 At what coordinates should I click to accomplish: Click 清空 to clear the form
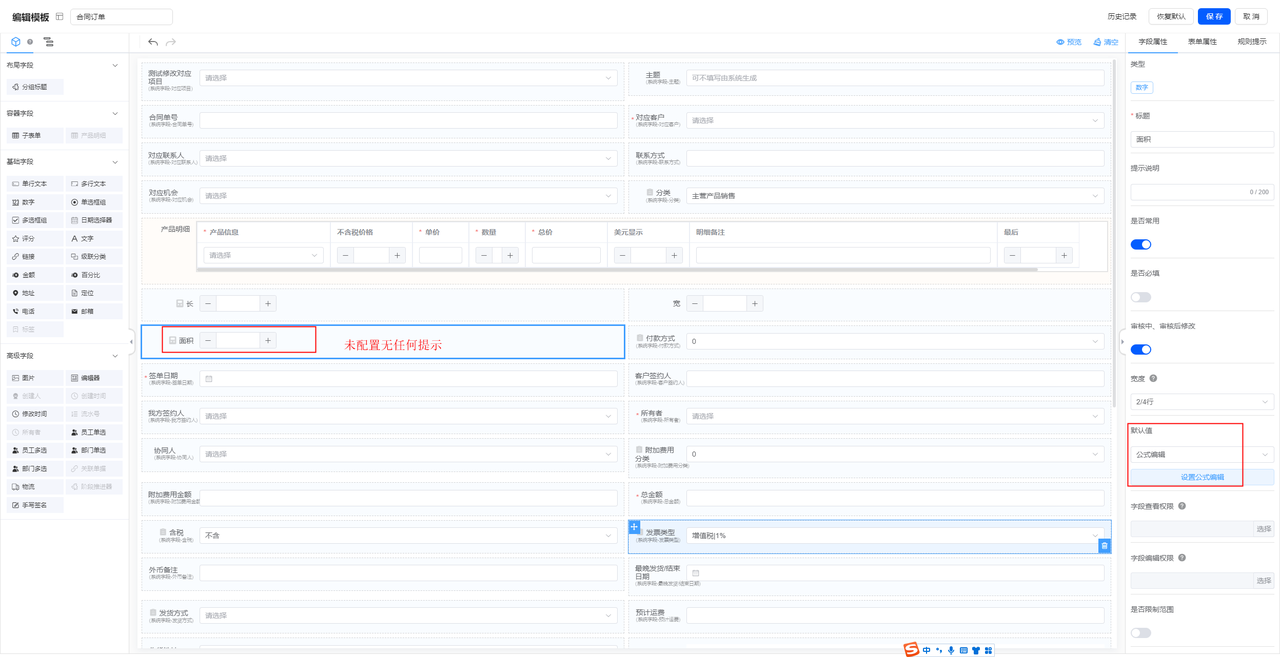coord(1105,42)
